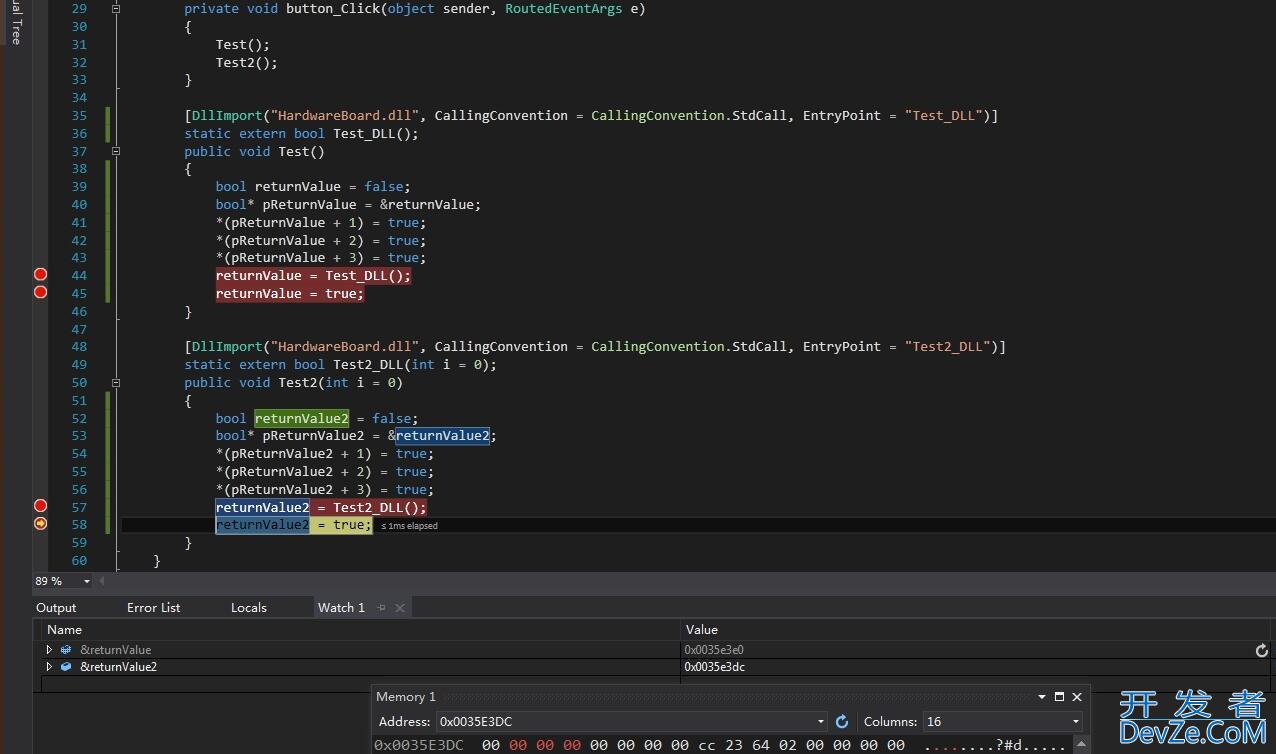The width and height of the screenshot is (1276, 754).
Task: Toggle breakpoint on line 45
Action: pyautogui.click(x=41, y=292)
